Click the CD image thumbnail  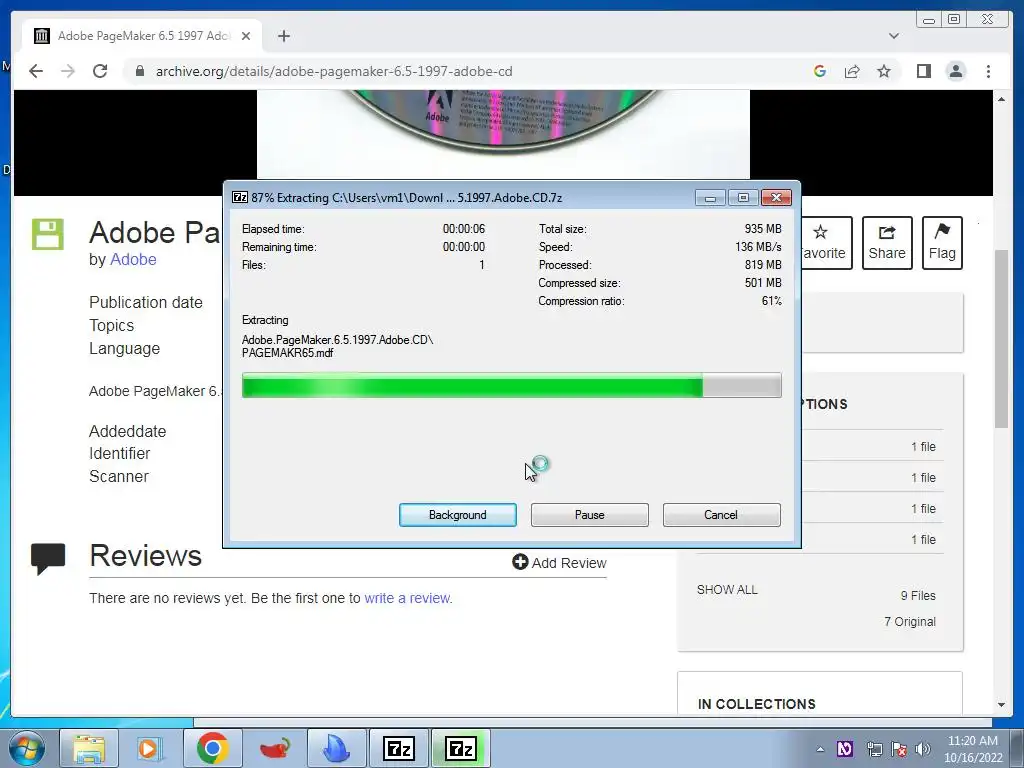[x=503, y=135]
